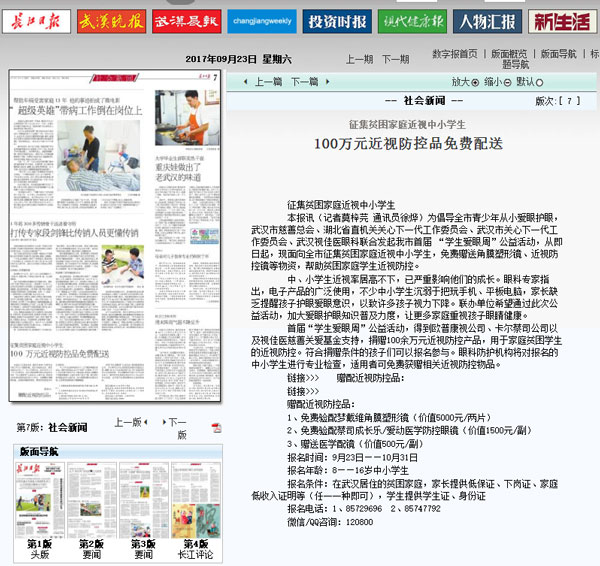Screen dimensions: 600x566
Task: Go to next page 下一版
Action: pyautogui.click(x=178, y=428)
